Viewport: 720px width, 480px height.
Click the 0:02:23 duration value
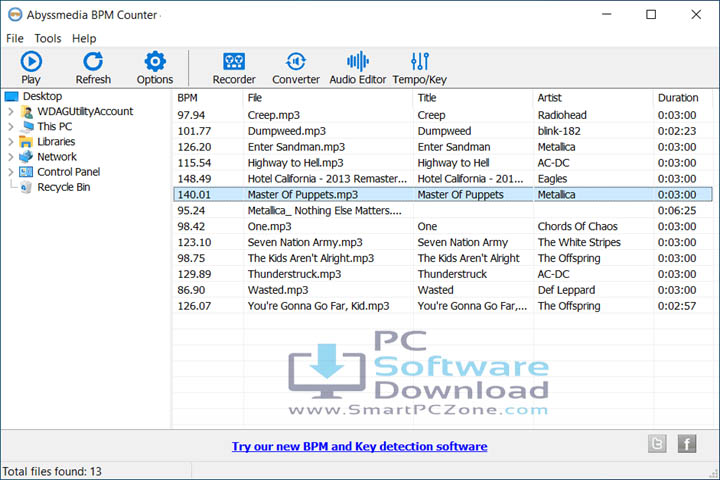pos(677,131)
